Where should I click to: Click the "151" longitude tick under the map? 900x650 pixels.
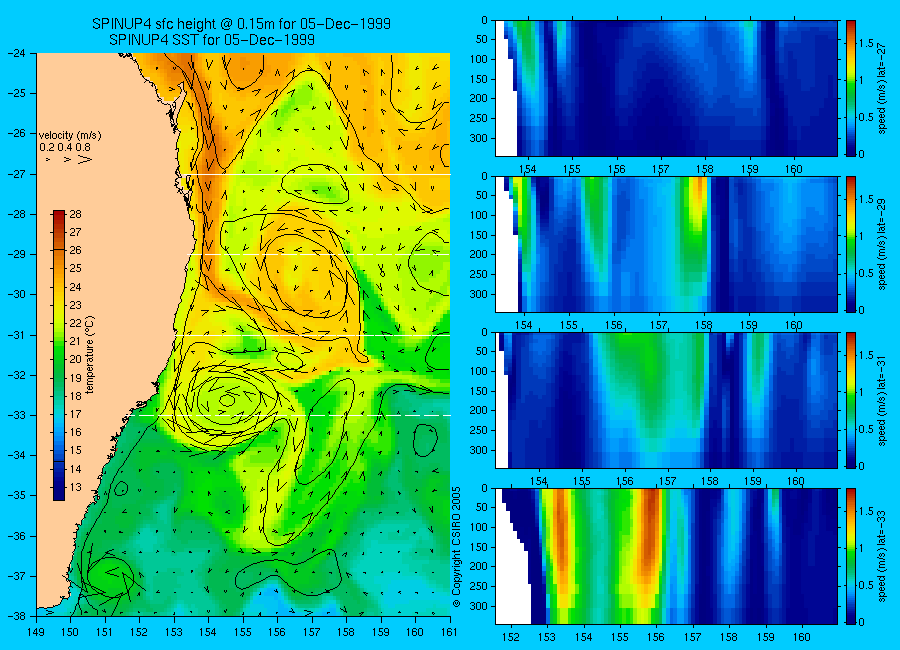click(x=105, y=632)
